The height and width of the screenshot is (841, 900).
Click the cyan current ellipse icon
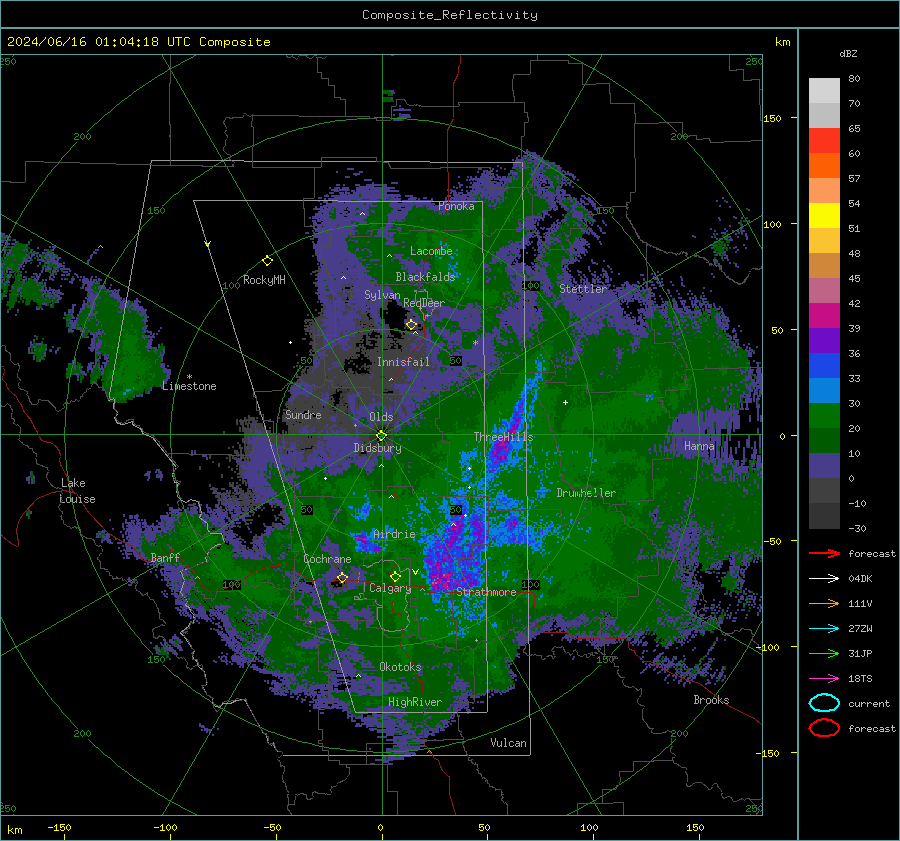click(x=824, y=703)
